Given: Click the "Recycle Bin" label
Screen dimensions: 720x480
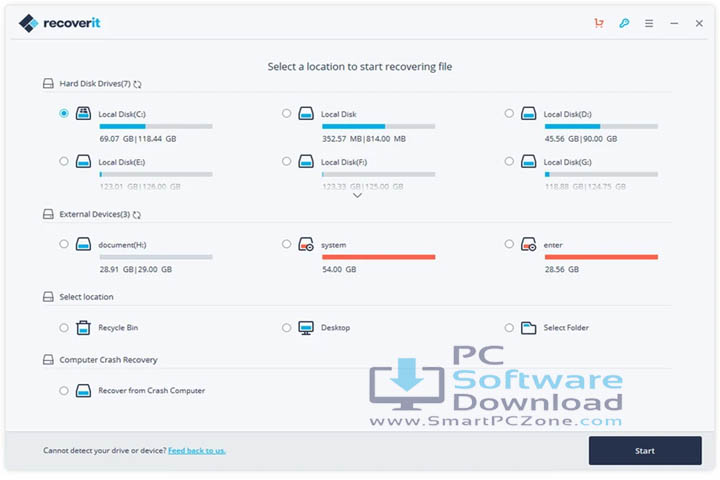Looking at the screenshot, I should (x=118, y=328).
